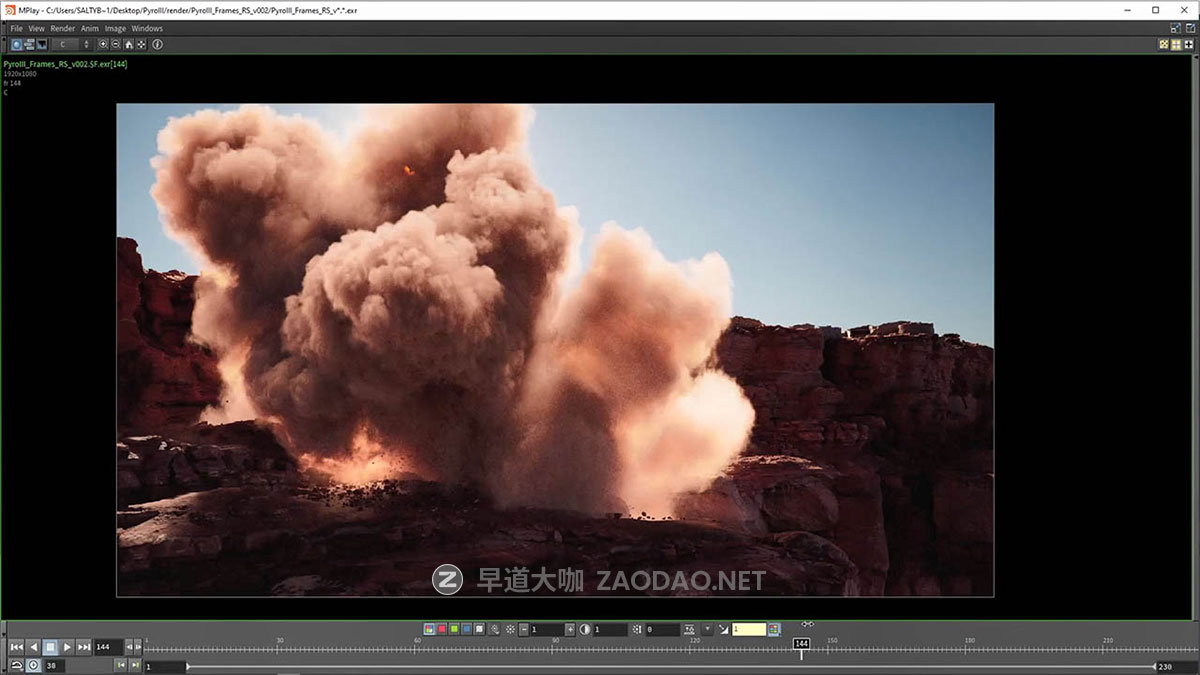Click the playback range slider bar
1200x675 pixels.
click(670, 666)
